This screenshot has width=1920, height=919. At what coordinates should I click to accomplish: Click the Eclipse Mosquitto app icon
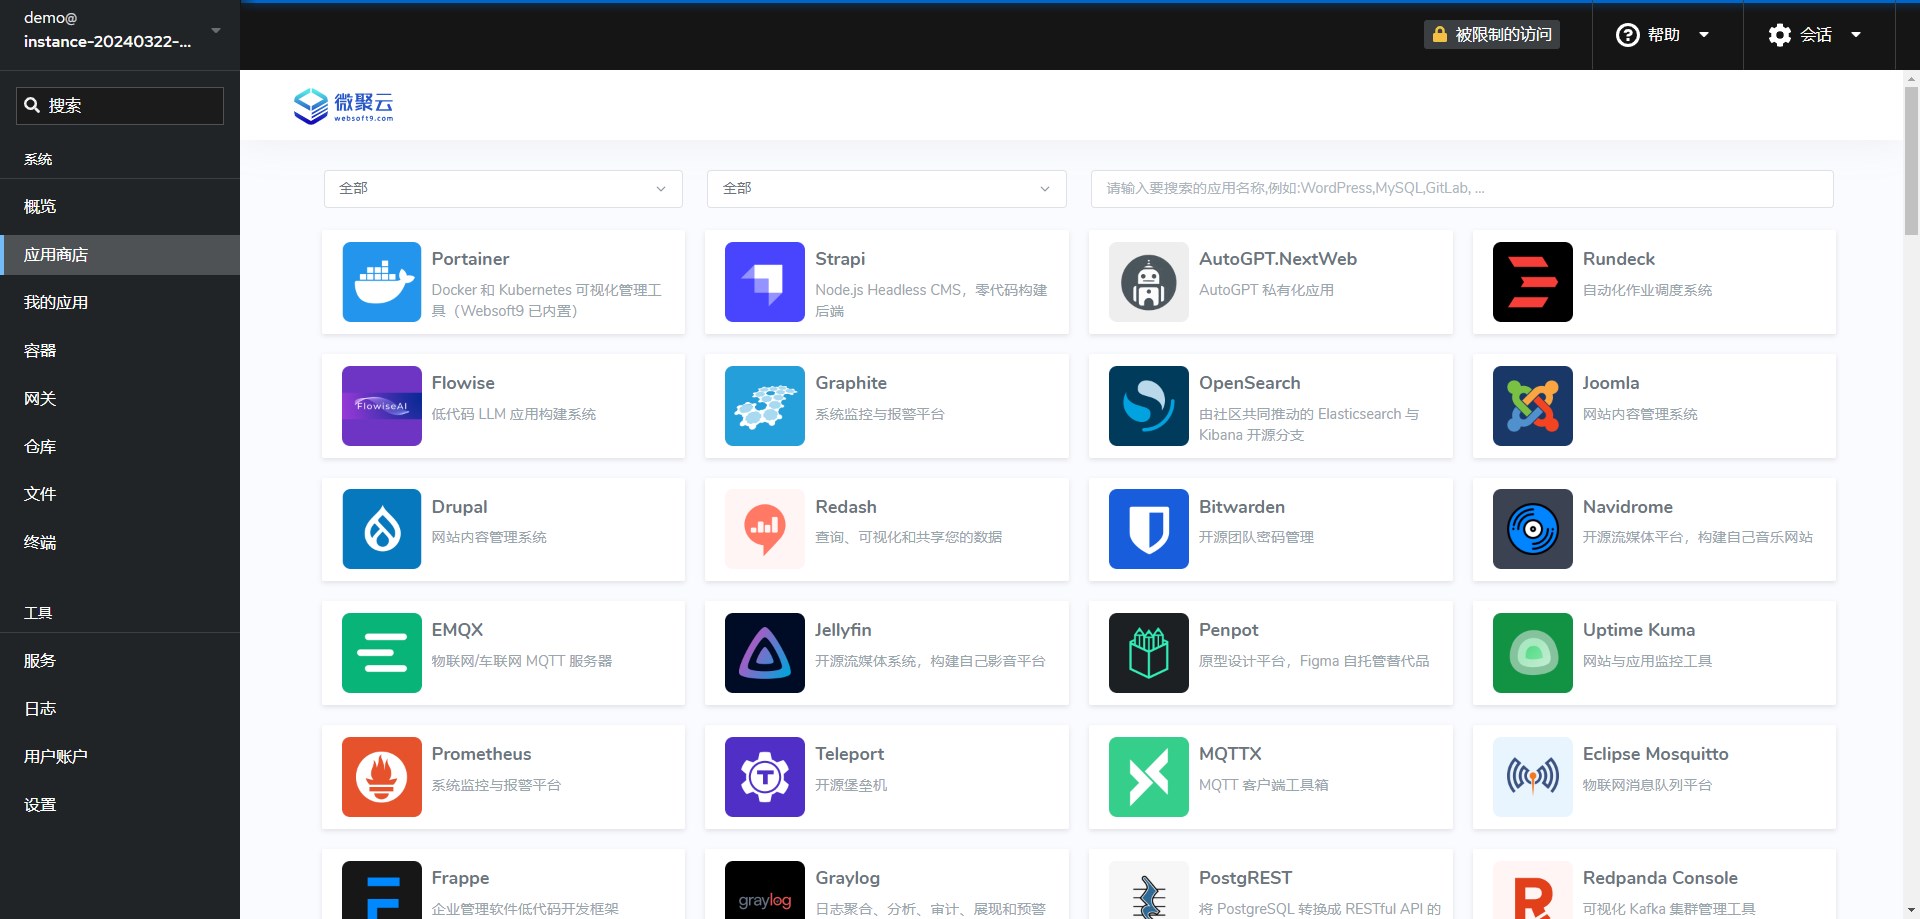pyautogui.click(x=1533, y=777)
